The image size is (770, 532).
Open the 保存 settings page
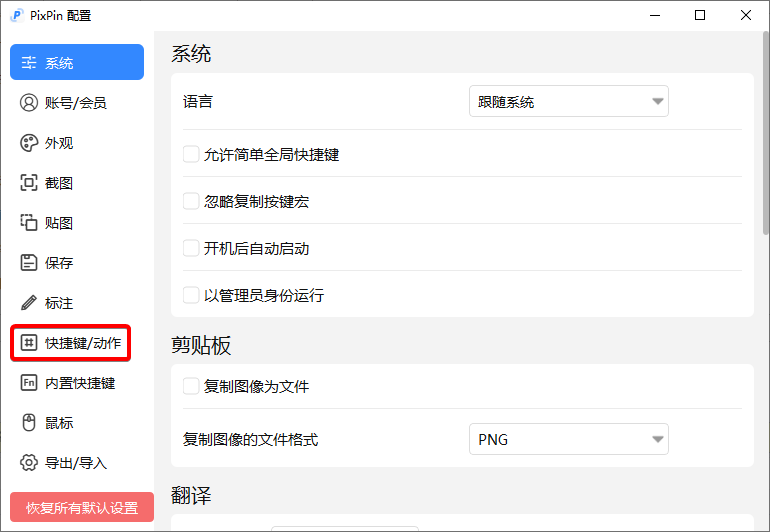tap(77, 263)
